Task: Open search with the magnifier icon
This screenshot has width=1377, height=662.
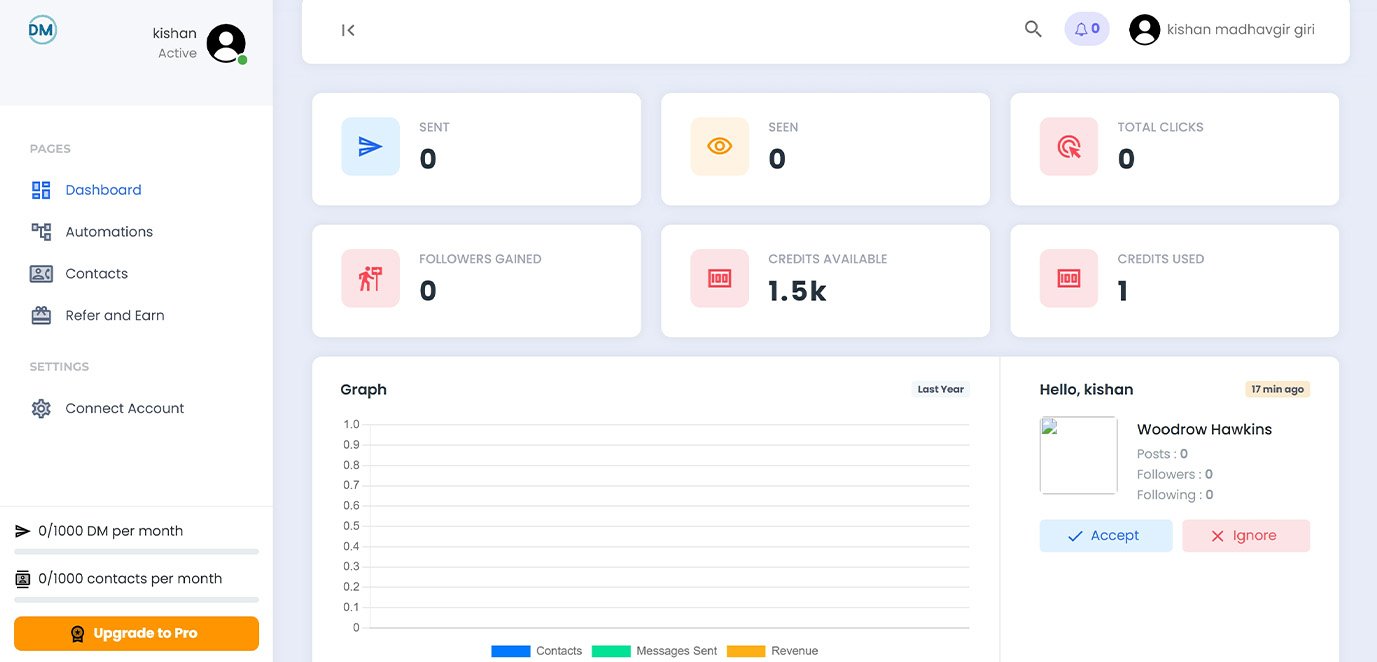Action: [1033, 29]
